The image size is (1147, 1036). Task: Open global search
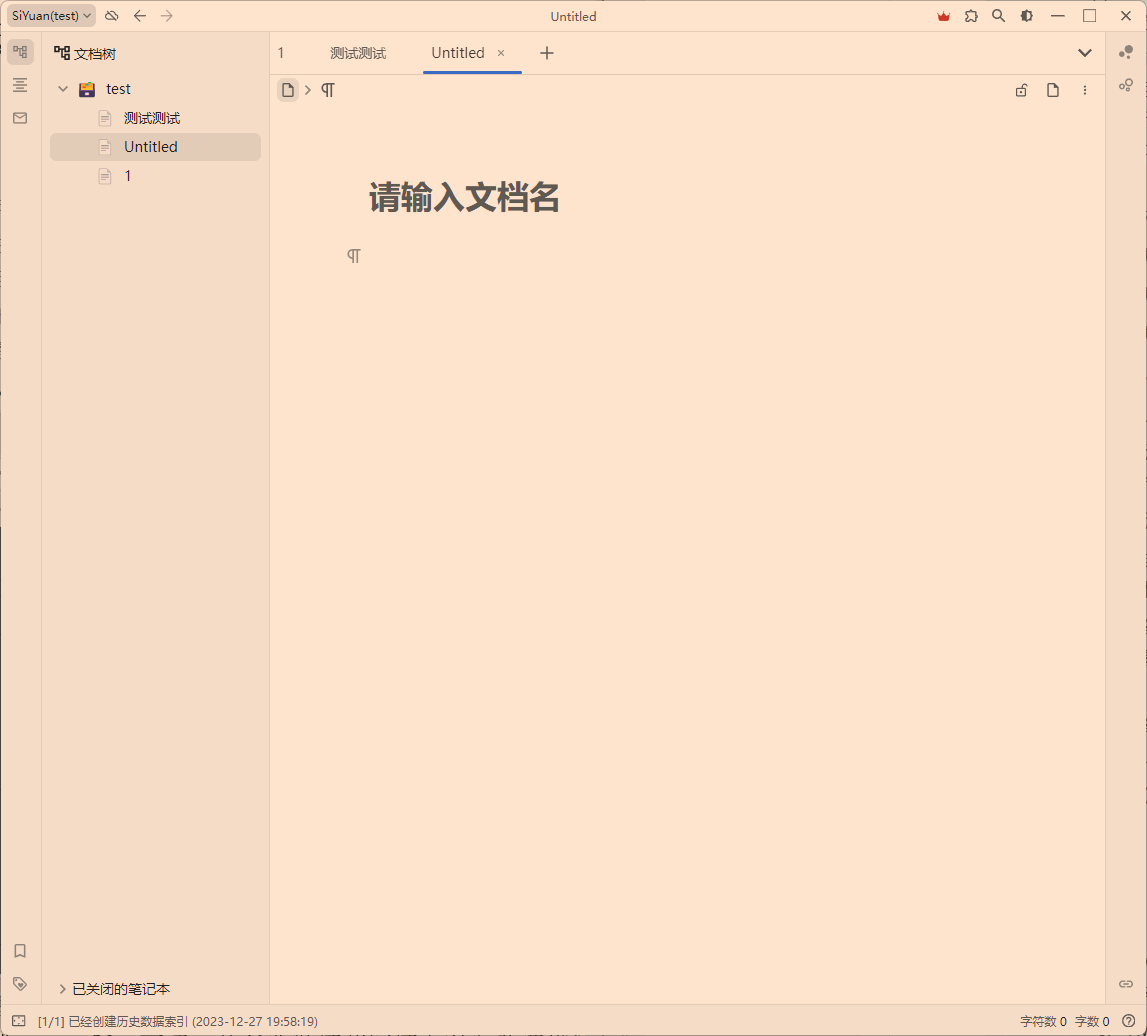point(998,16)
